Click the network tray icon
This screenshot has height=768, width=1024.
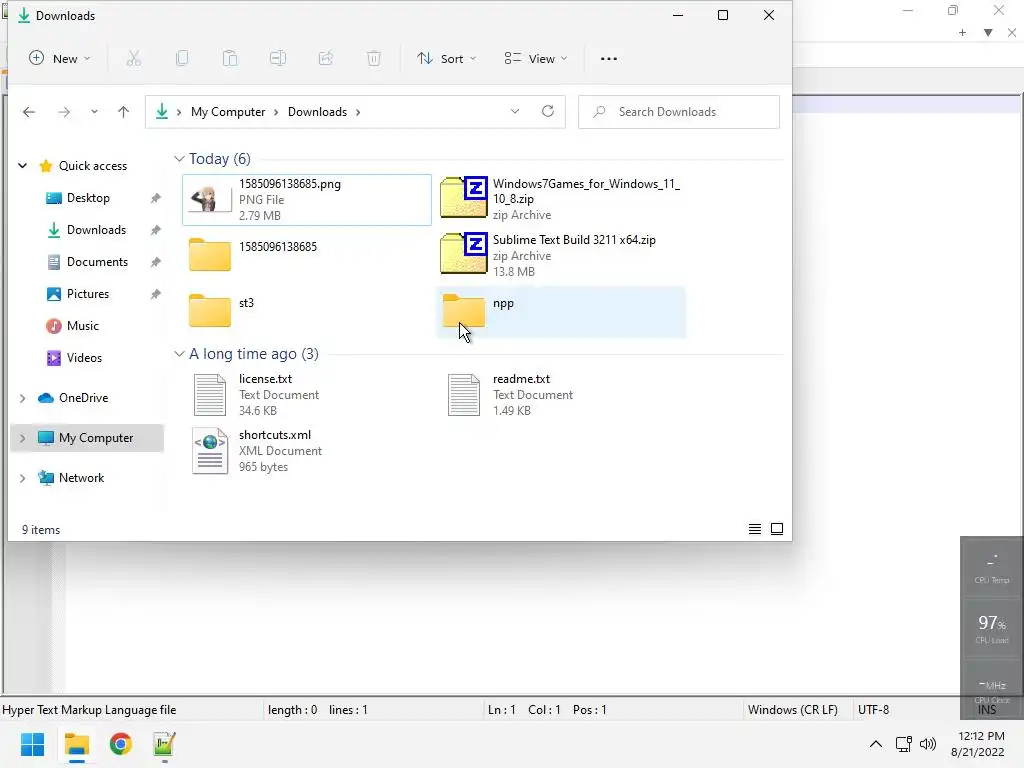pos(904,744)
